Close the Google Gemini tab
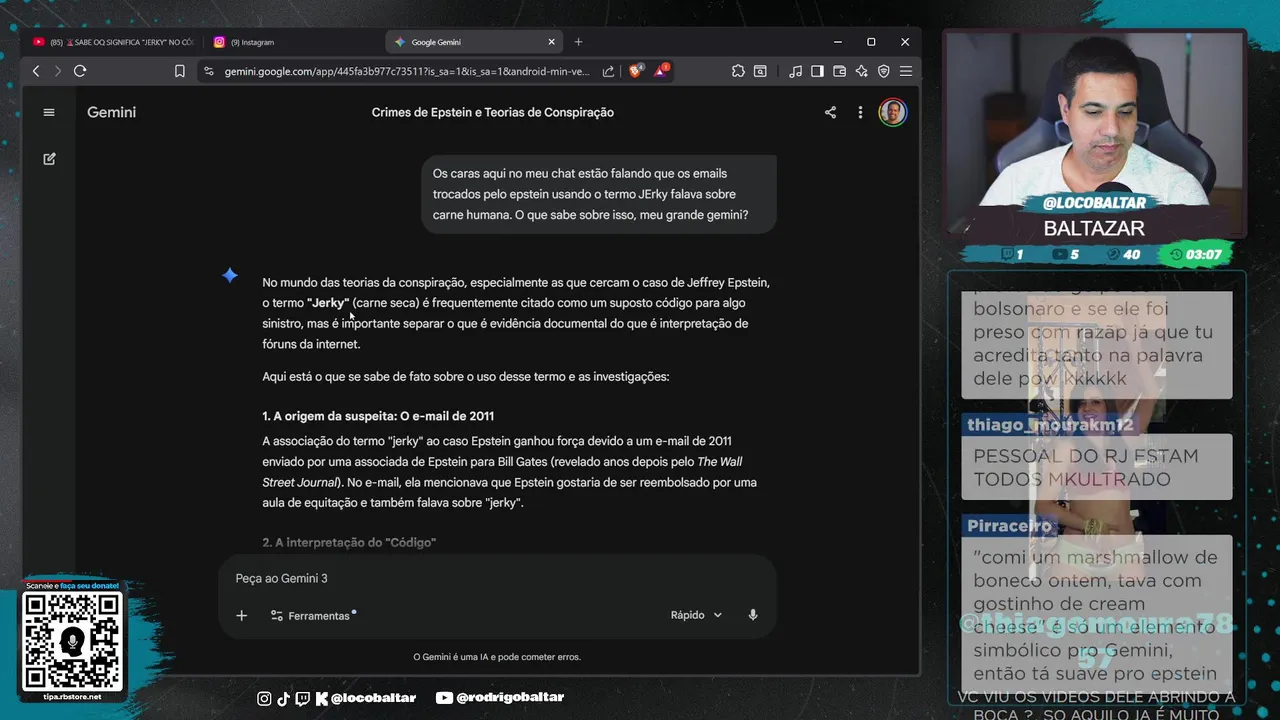Viewport: 1280px width, 720px height. (x=551, y=42)
